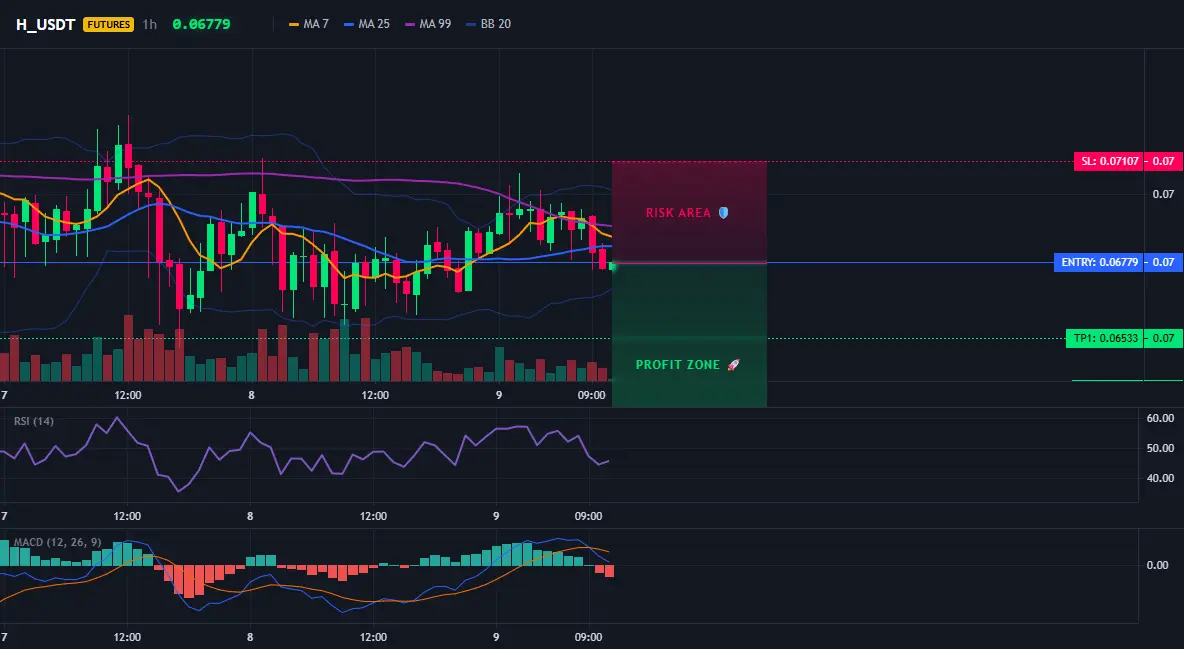Click the current price 0.06779 in the header

click(202, 24)
